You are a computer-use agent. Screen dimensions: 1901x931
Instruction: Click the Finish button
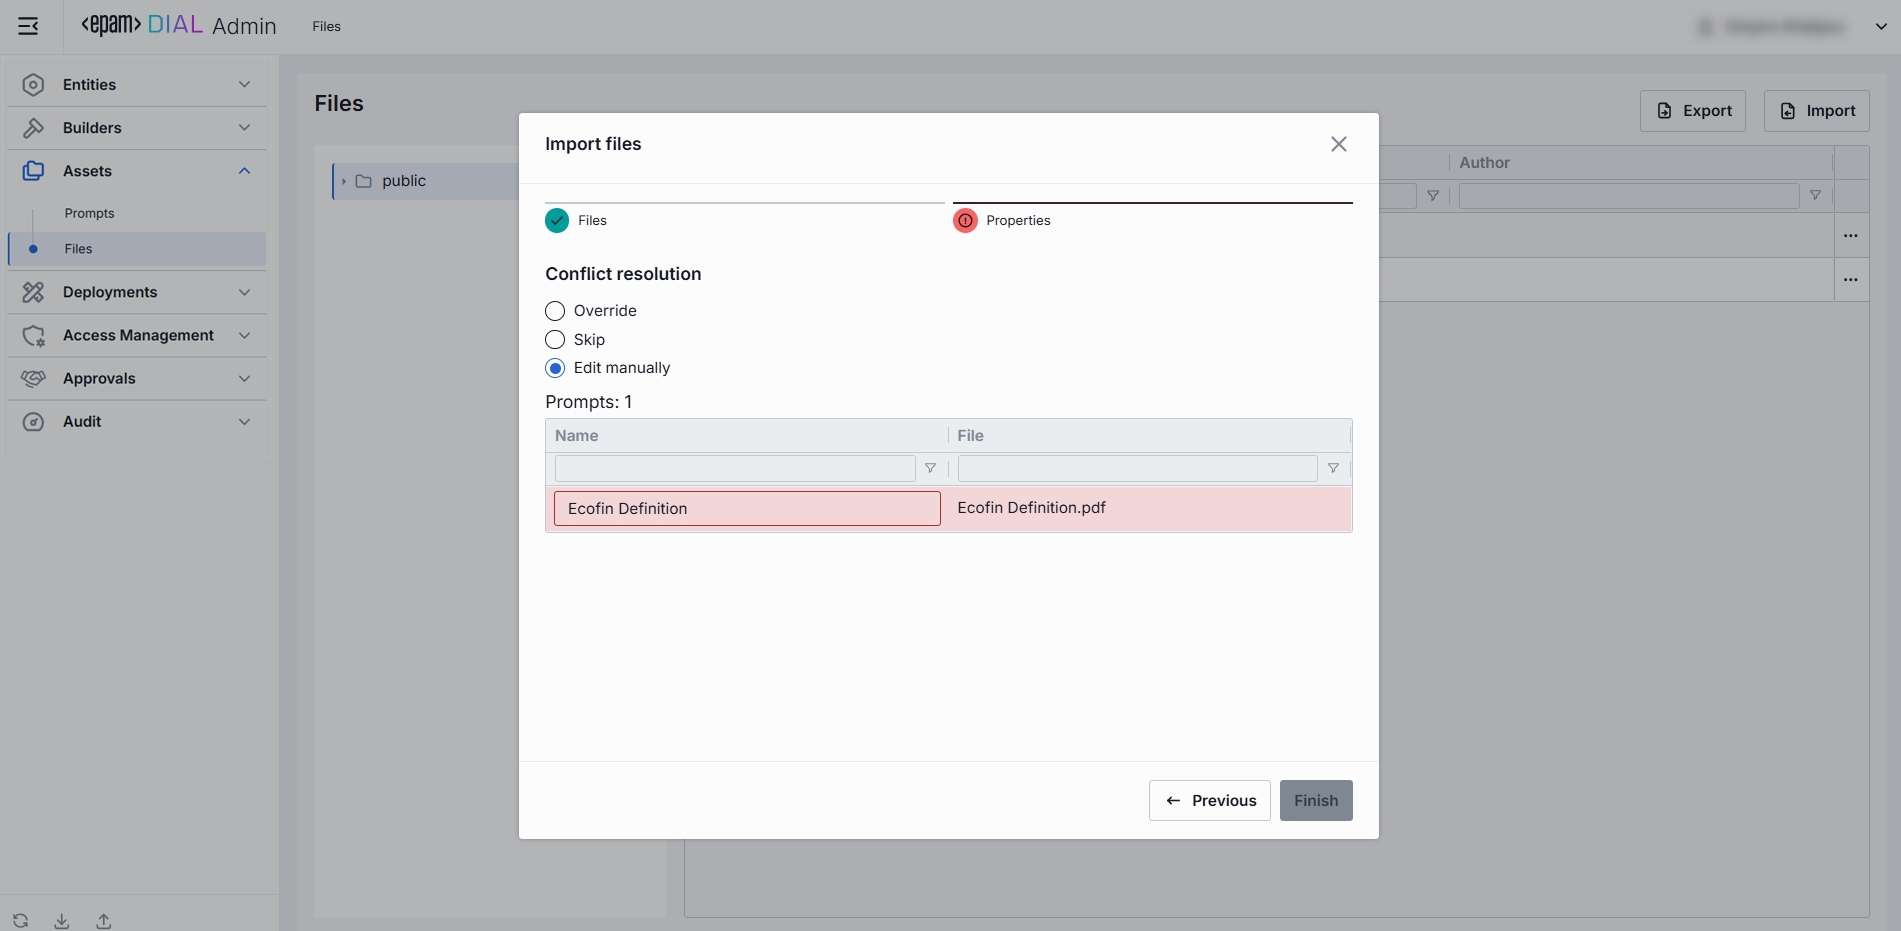[x=1315, y=800]
